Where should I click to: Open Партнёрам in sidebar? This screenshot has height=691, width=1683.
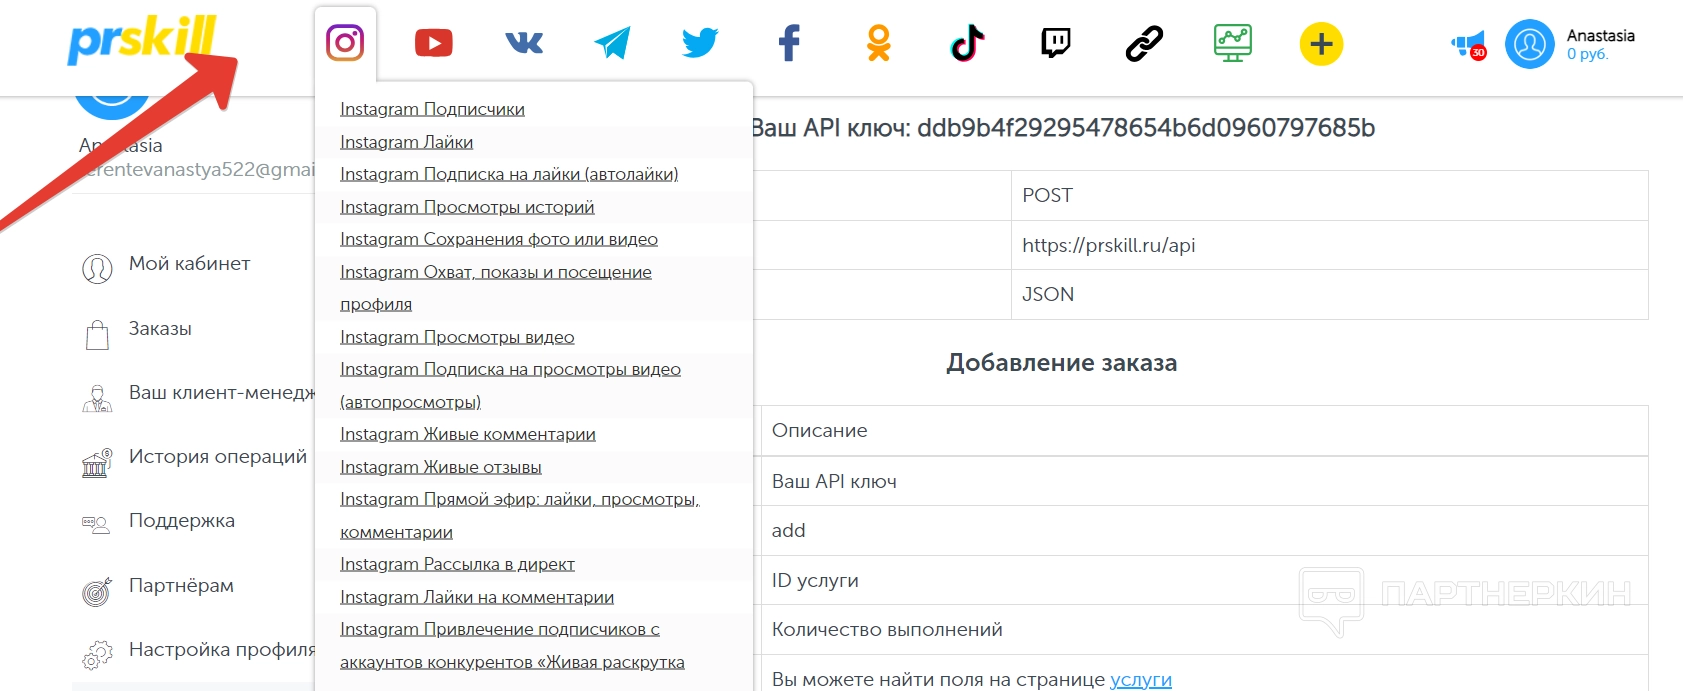[181, 586]
